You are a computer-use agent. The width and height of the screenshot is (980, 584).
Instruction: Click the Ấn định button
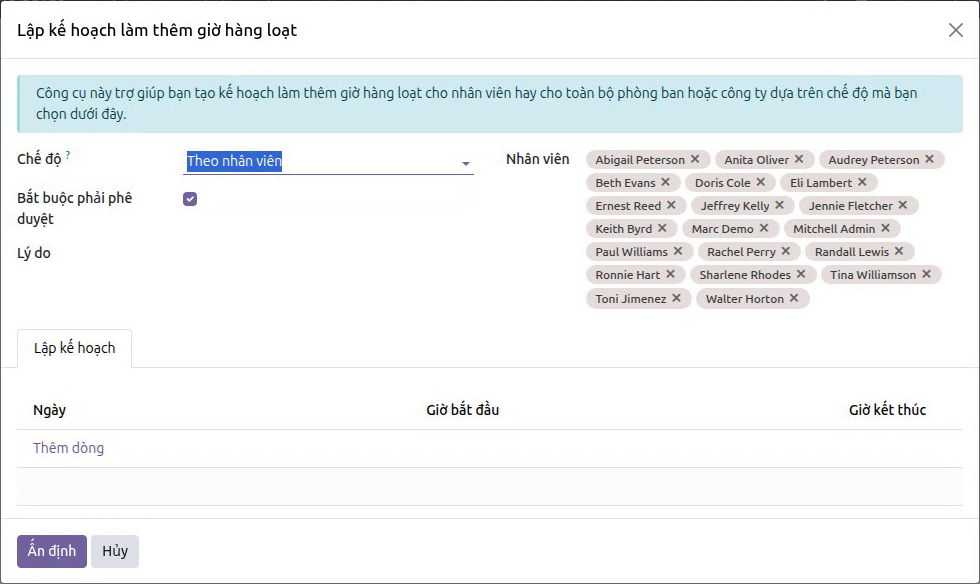pos(52,551)
